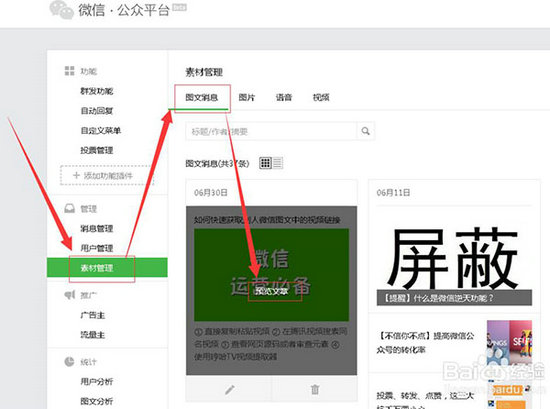Delete the 06月30日 article with trash icon

315,389
